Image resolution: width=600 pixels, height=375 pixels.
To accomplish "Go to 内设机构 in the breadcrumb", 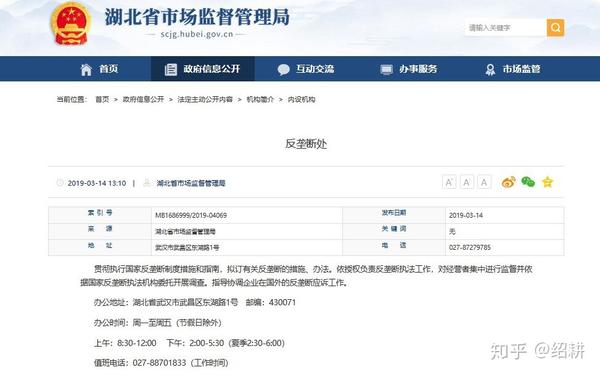I will pyautogui.click(x=302, y=99).
